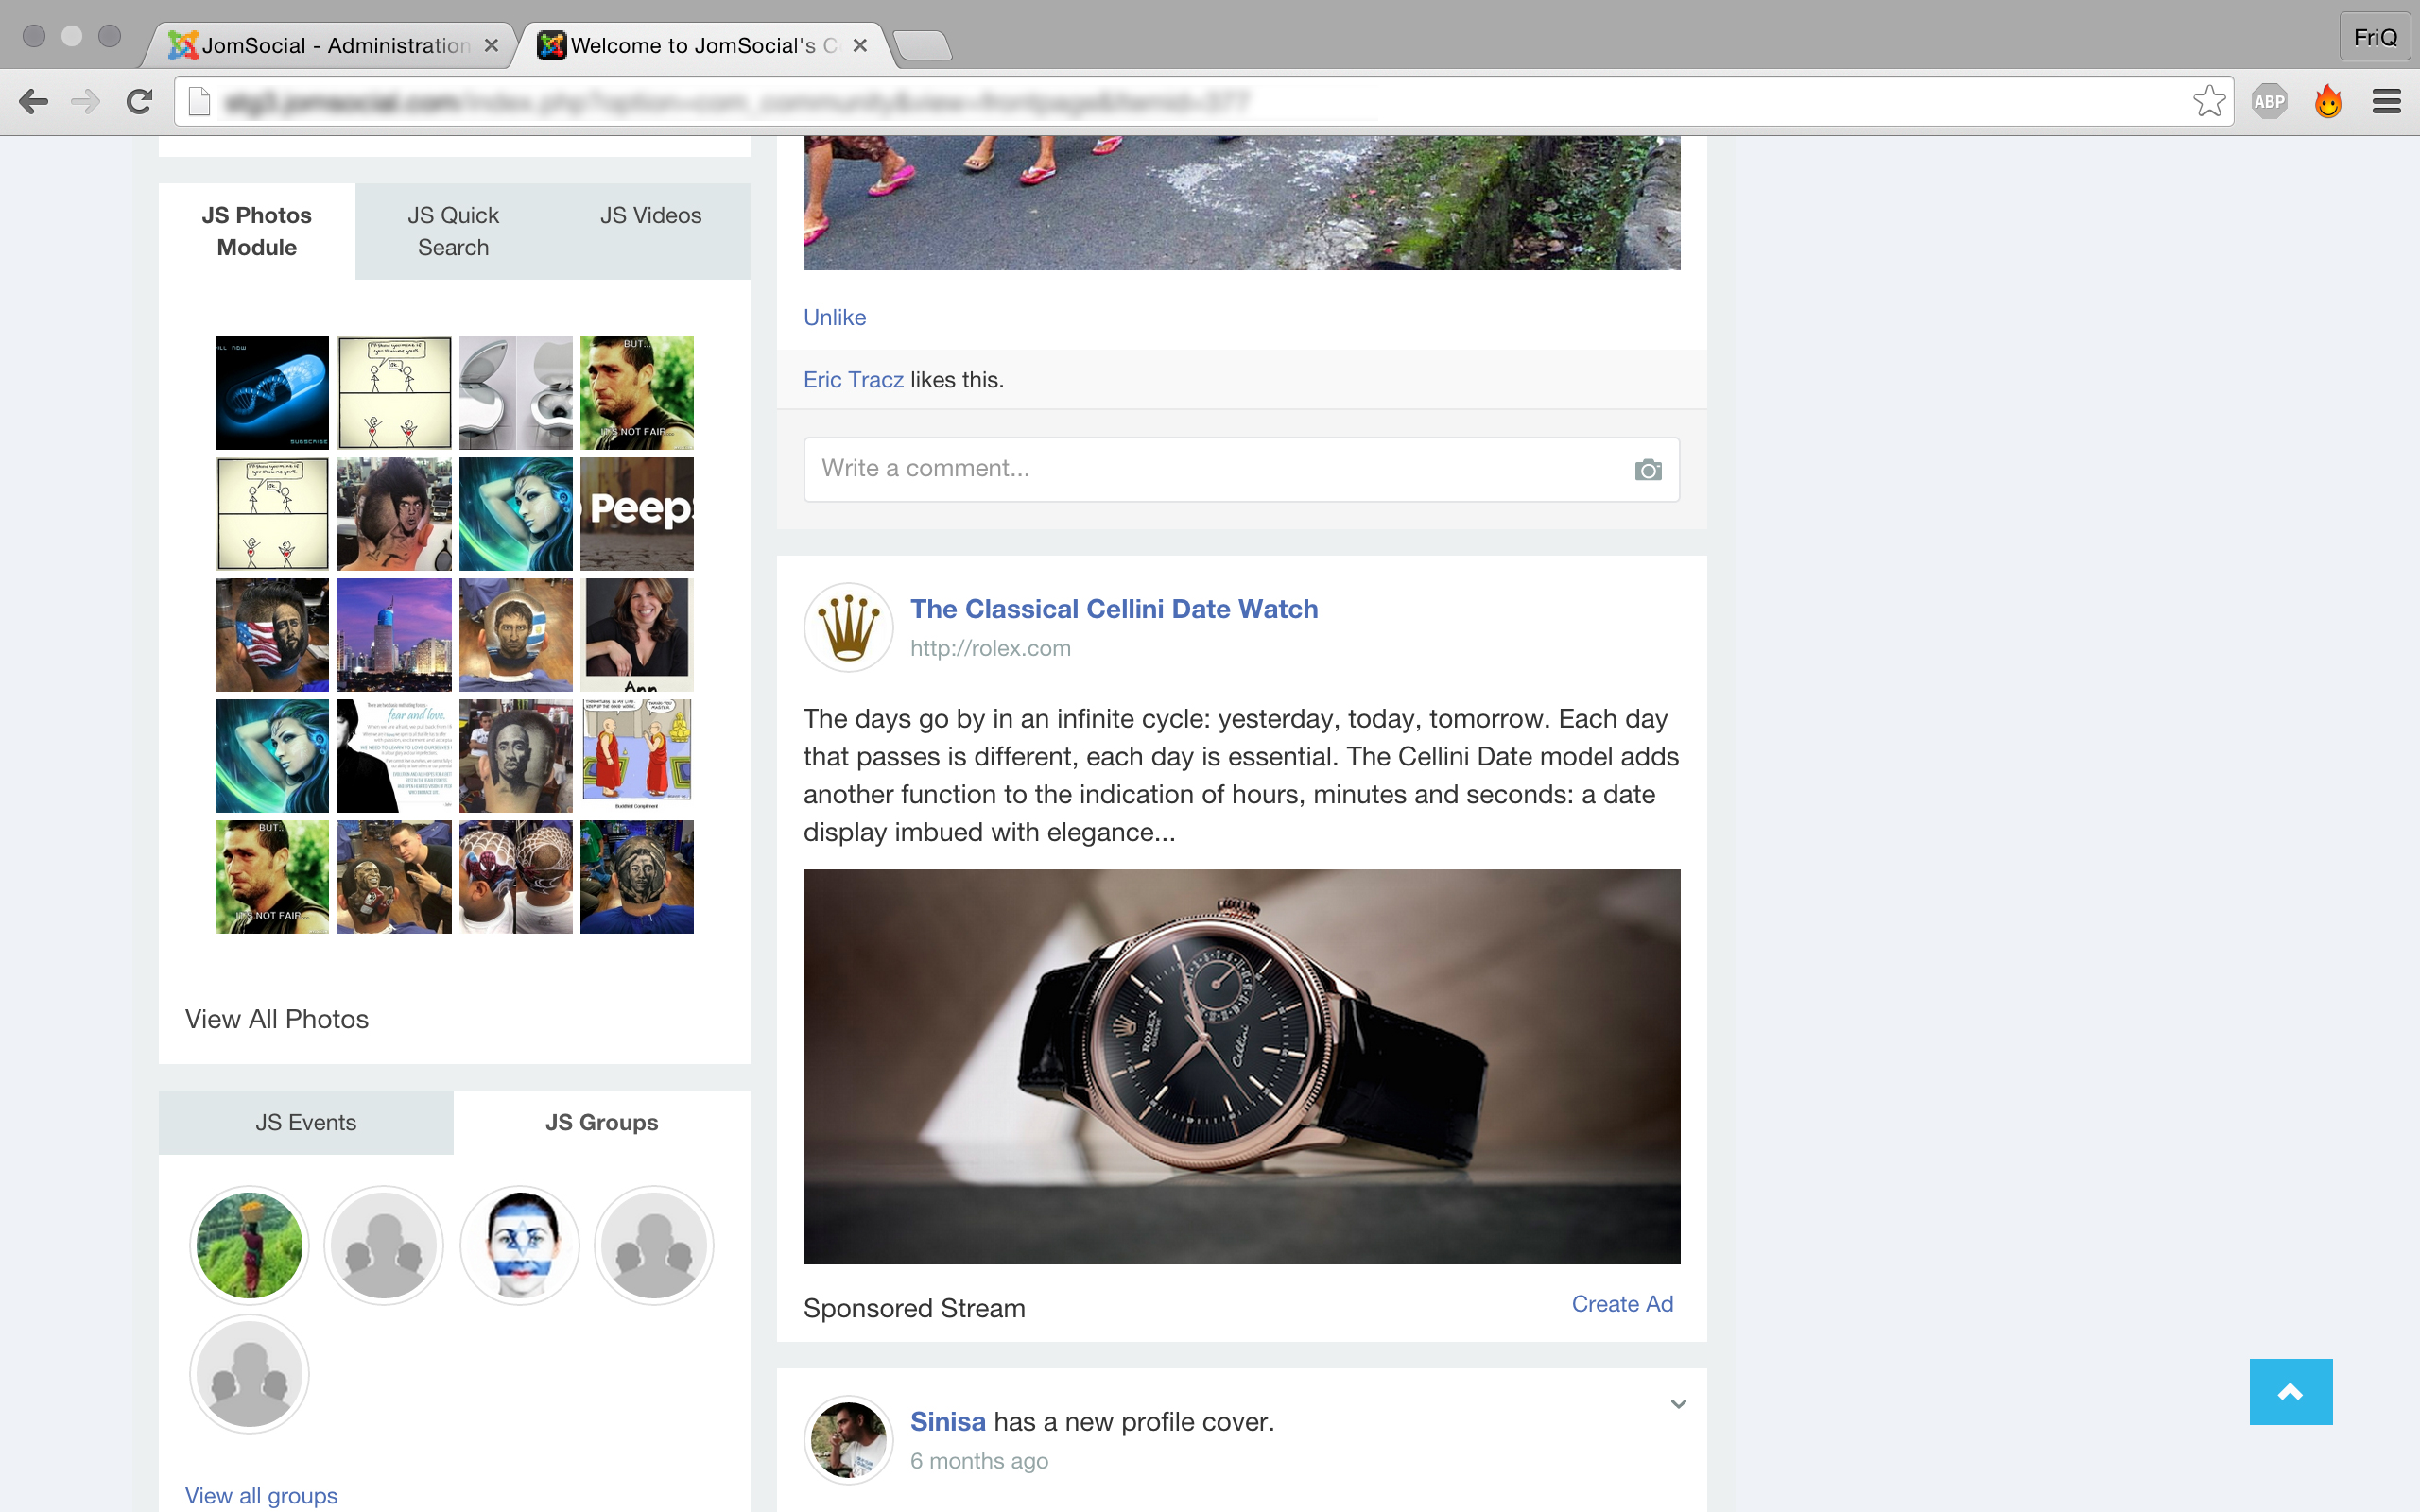The image size is (2420, 1512).
Task: Click the Rolex crown avatar
Action: pyautogui.click(x=848, y=628)
